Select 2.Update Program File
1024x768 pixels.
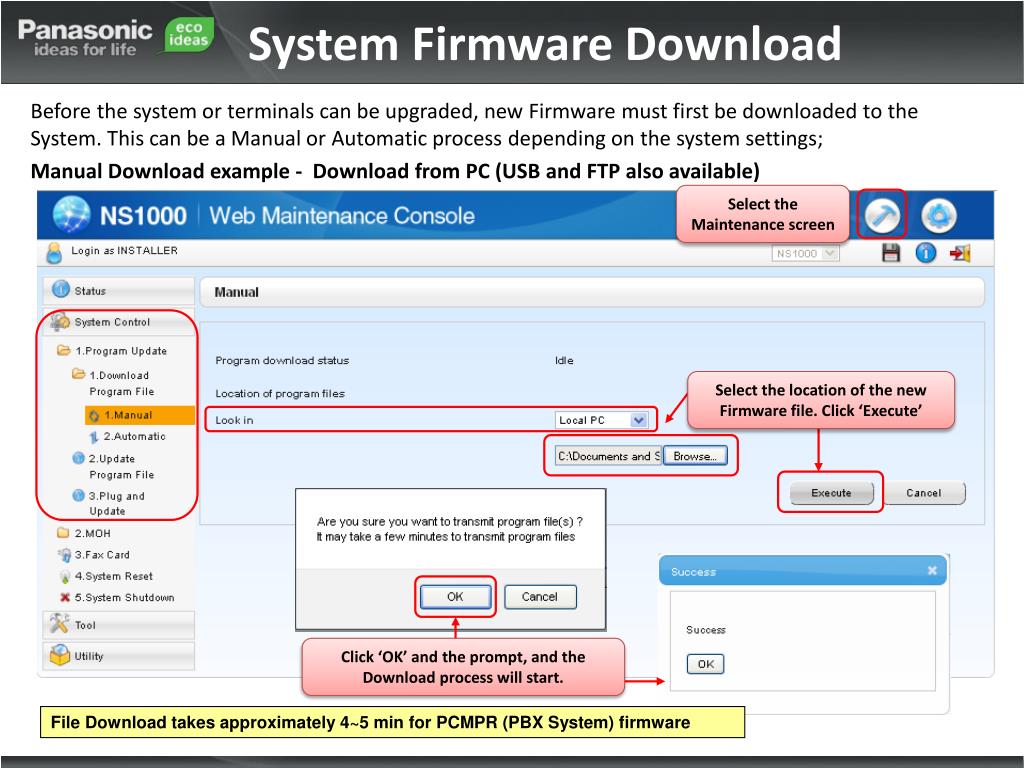click(121, 466)
